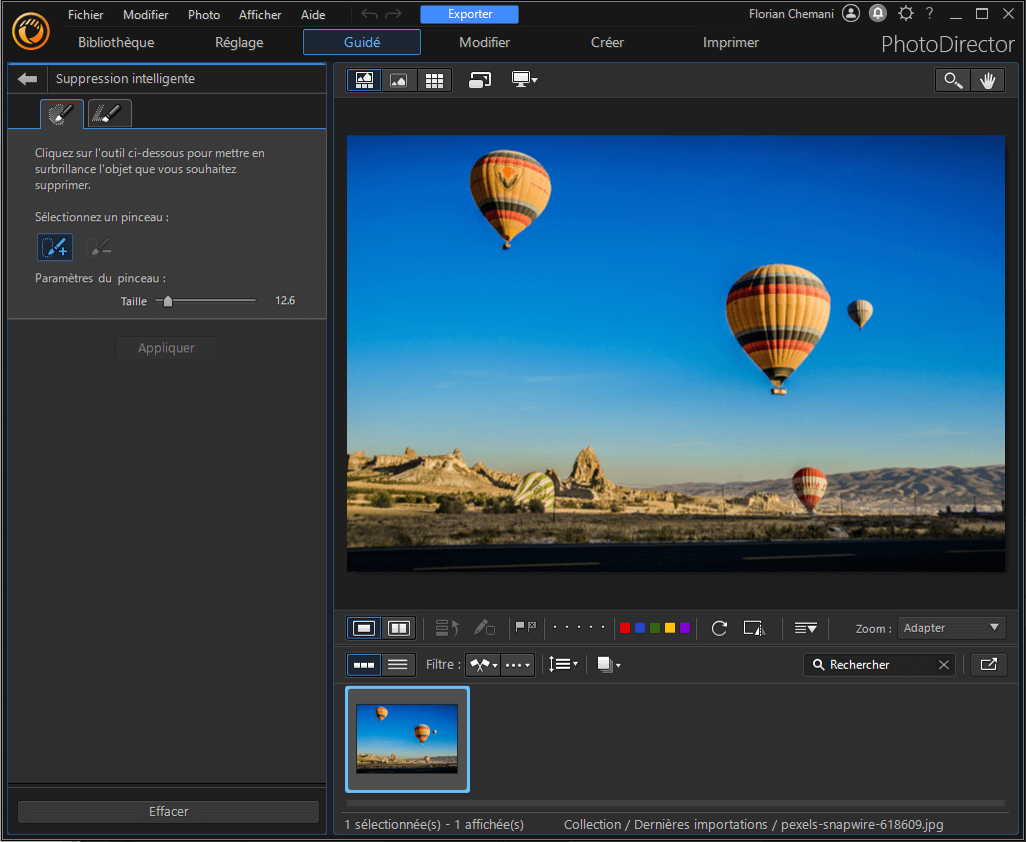Image resolution: width=1026 pixels, height=842 pixels.
Task: Open settings gear icon in title bar
Action: coord(905,13)
